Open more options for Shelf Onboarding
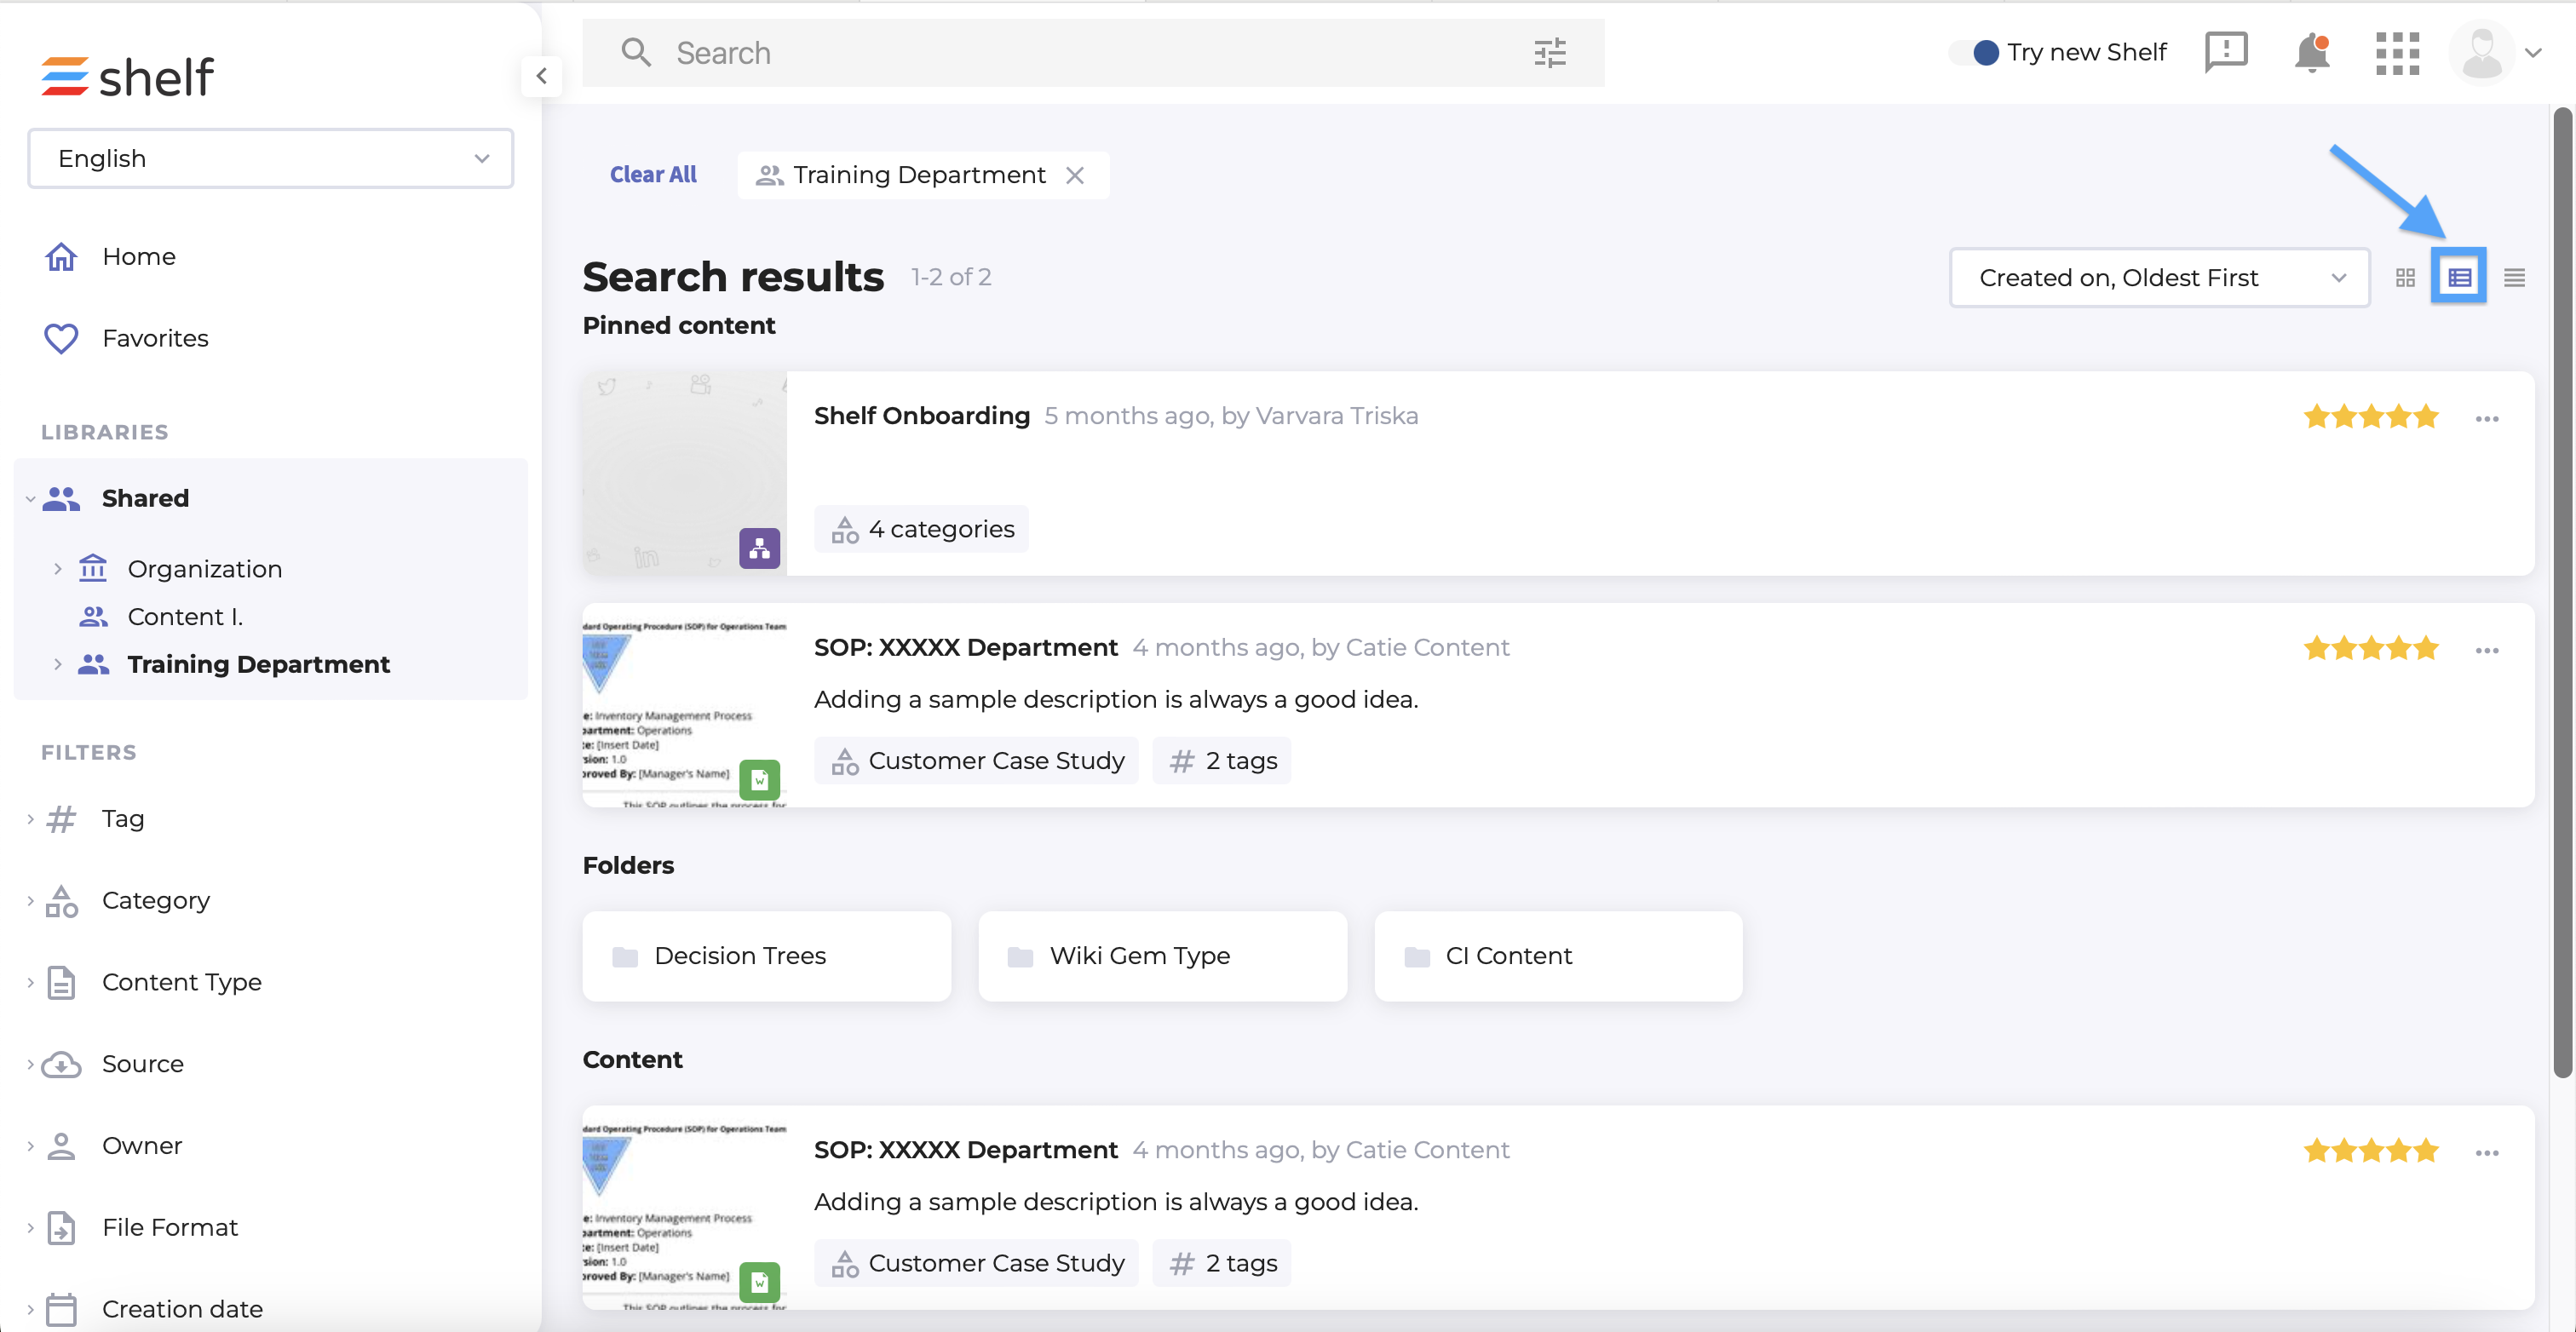This screenshot has height=1332, width=2576. 2487,419
